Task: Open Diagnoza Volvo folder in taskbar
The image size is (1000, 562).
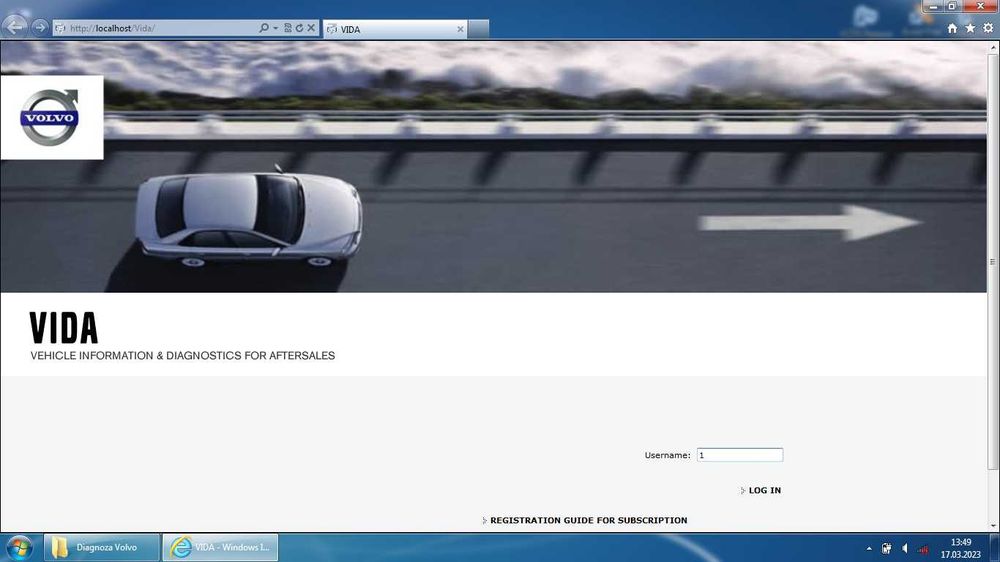Action: pyautogui.click(x=101, y=547)
